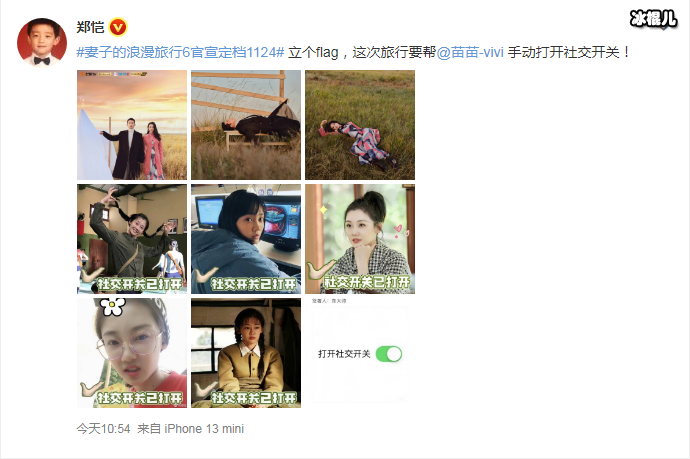690x459 pixels.
Task: Toggle the 打开社交开关 green switch
Action: [389, 354]
